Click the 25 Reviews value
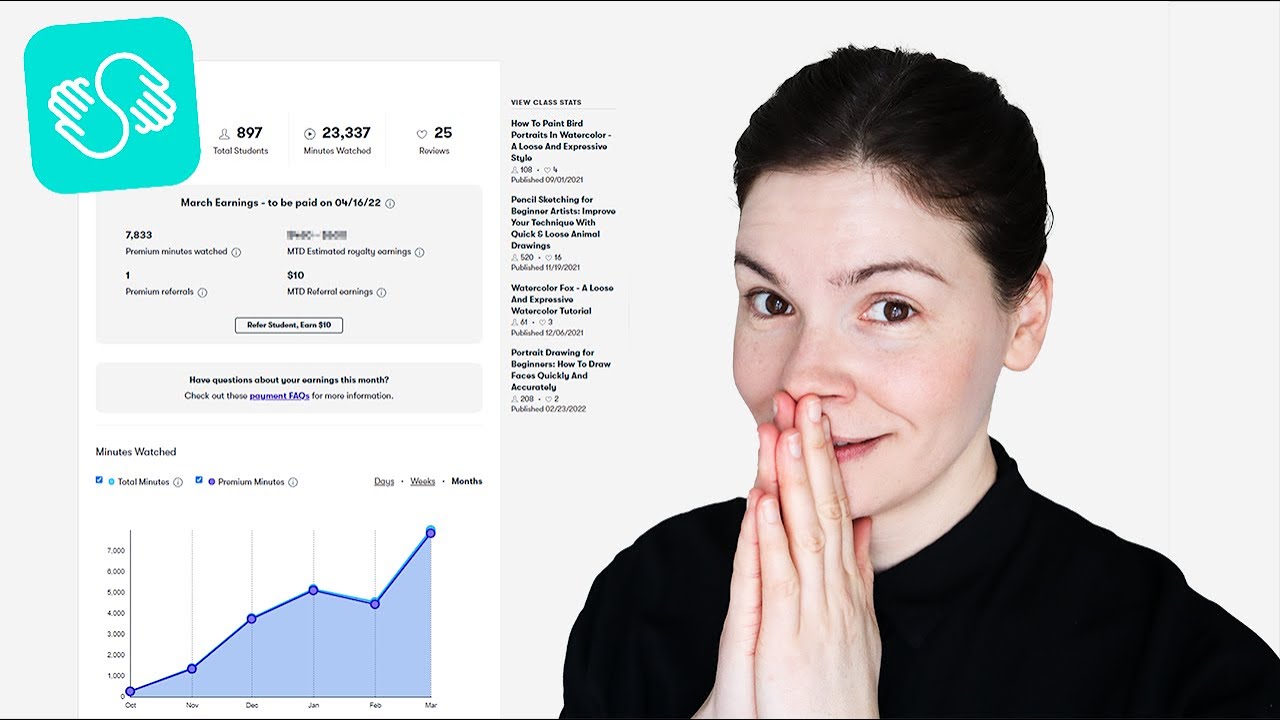Viewport: 1280px width, 720px height. (x=443, y=133)
